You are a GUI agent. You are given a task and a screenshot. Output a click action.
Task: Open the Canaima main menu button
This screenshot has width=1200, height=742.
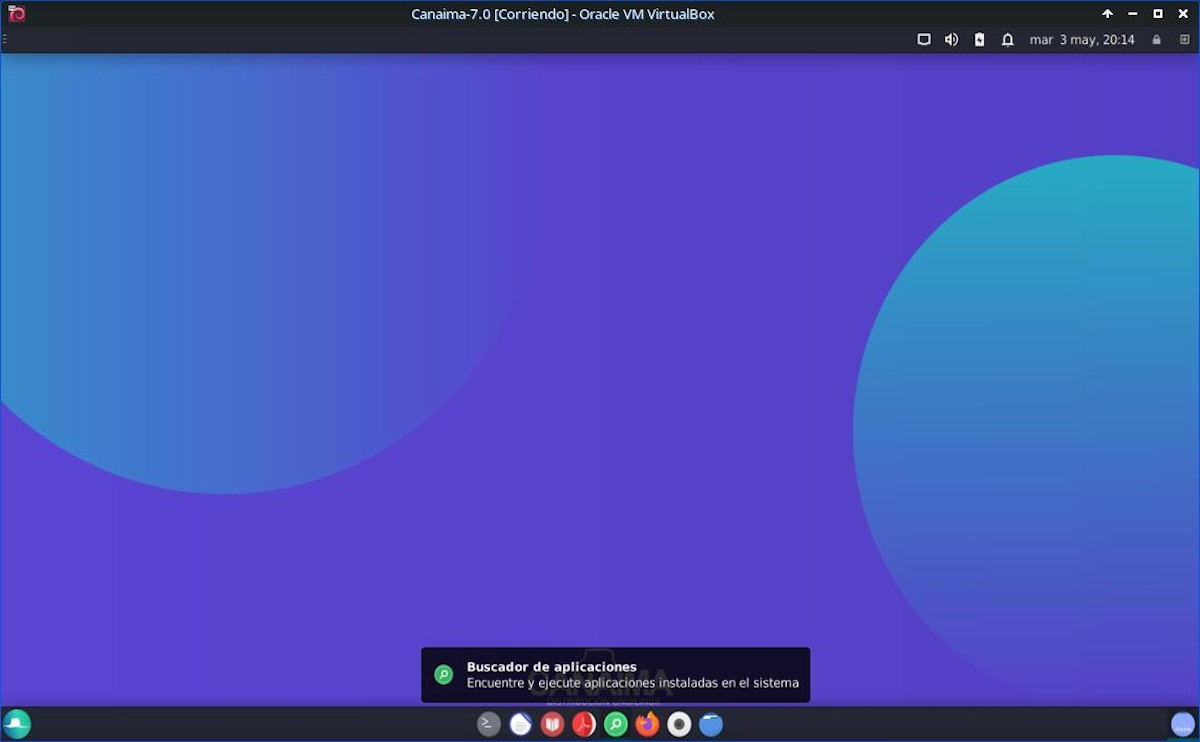click(17, 724)
